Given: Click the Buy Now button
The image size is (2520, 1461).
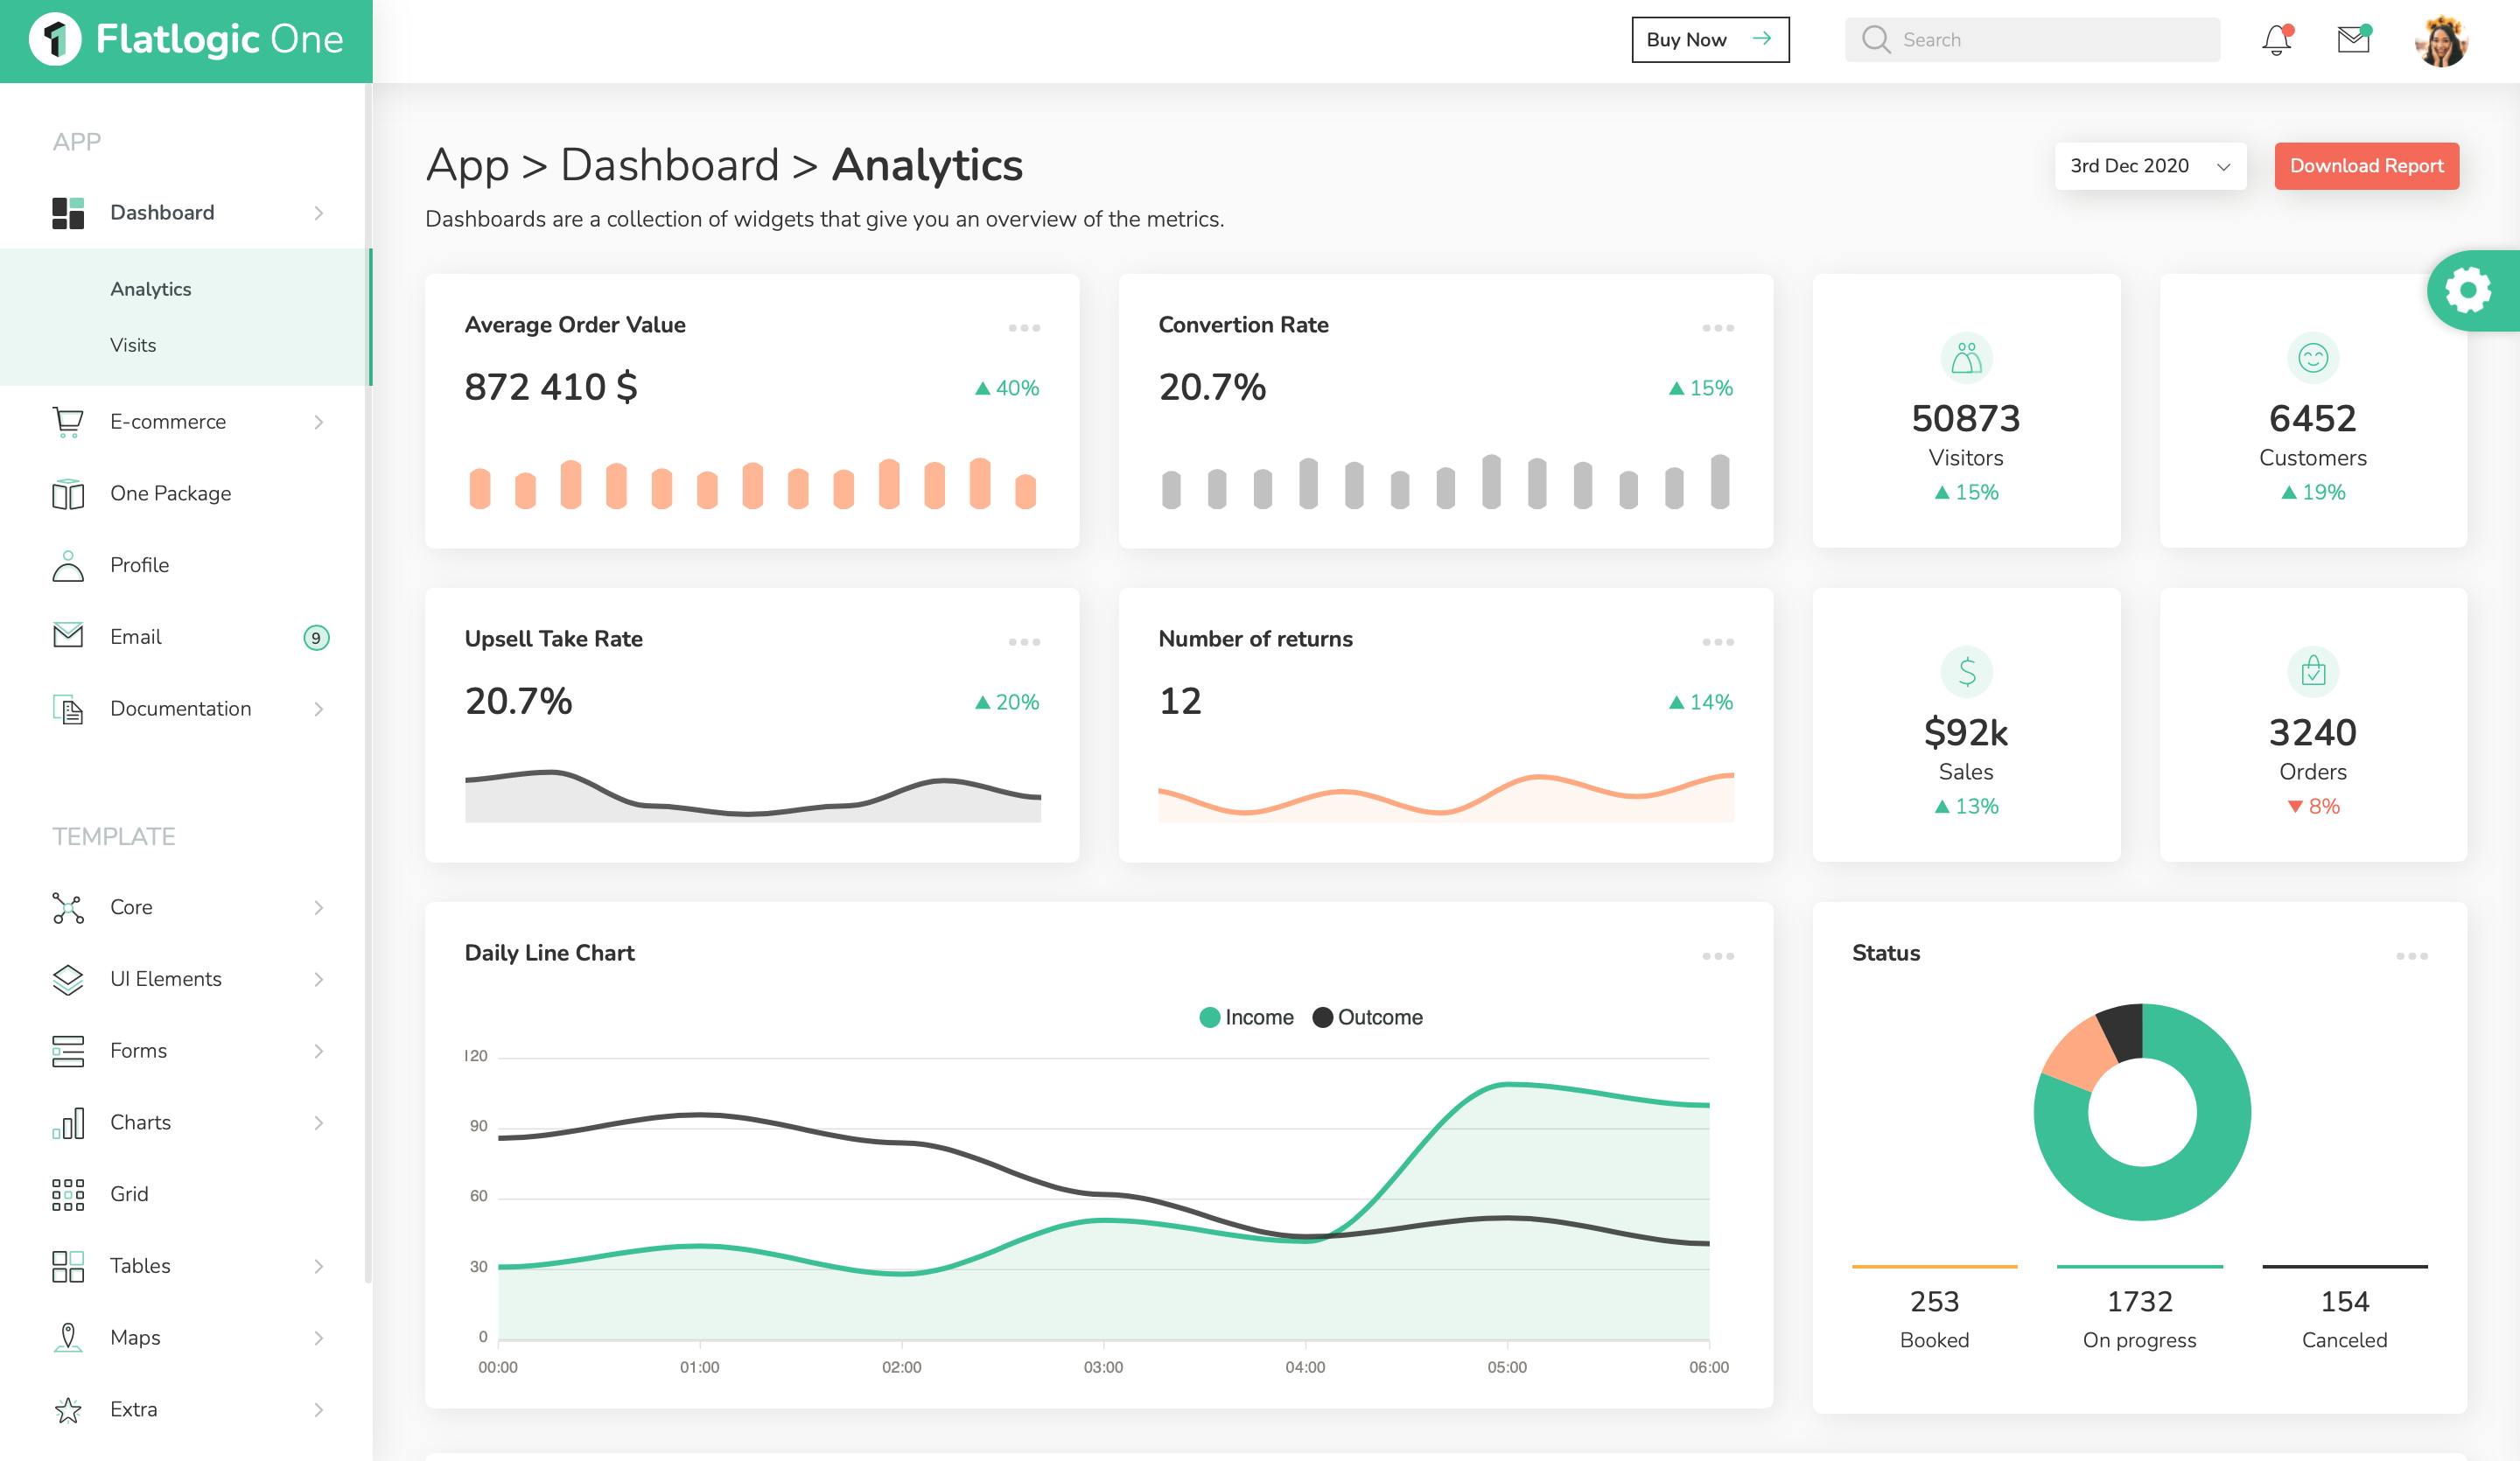Looking at the screenshot, I should click(x=1710, y=40).
